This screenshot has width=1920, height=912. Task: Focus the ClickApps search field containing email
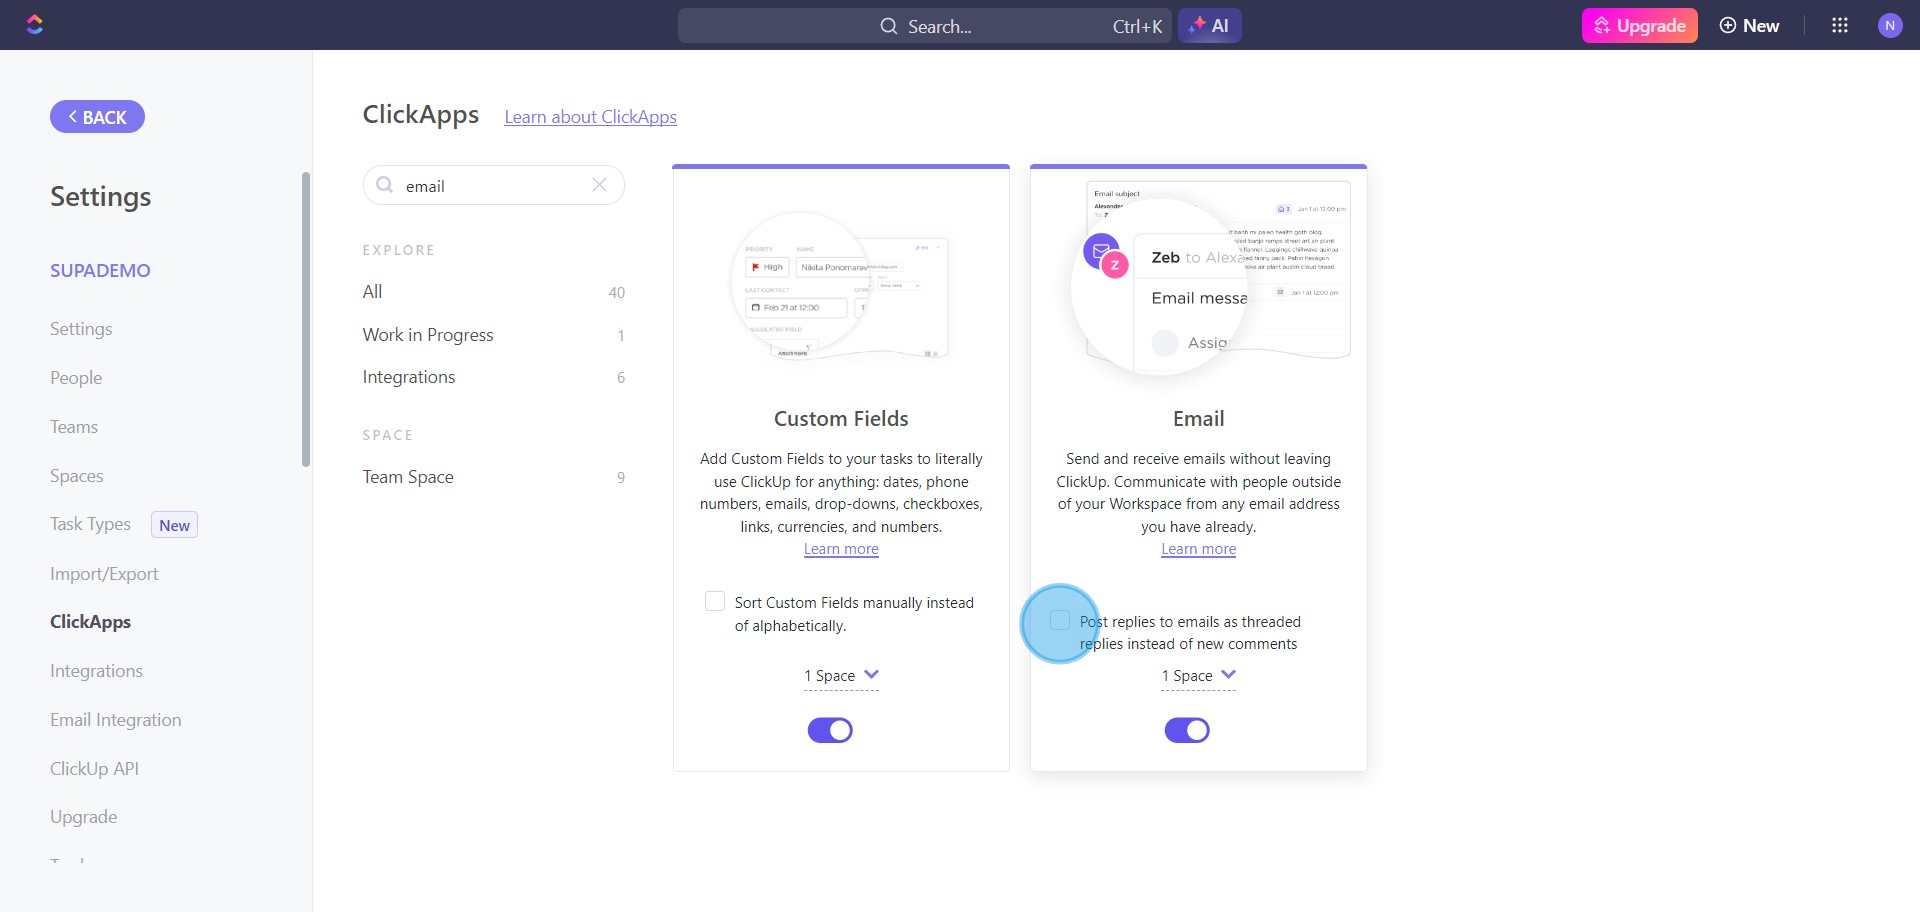pyautogui.click(x=494, y=185)
